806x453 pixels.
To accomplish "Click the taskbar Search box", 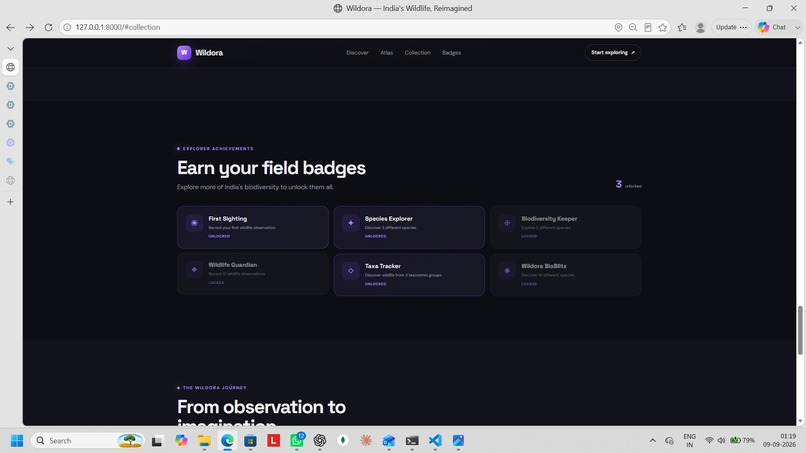I will (x=88, y=441).
